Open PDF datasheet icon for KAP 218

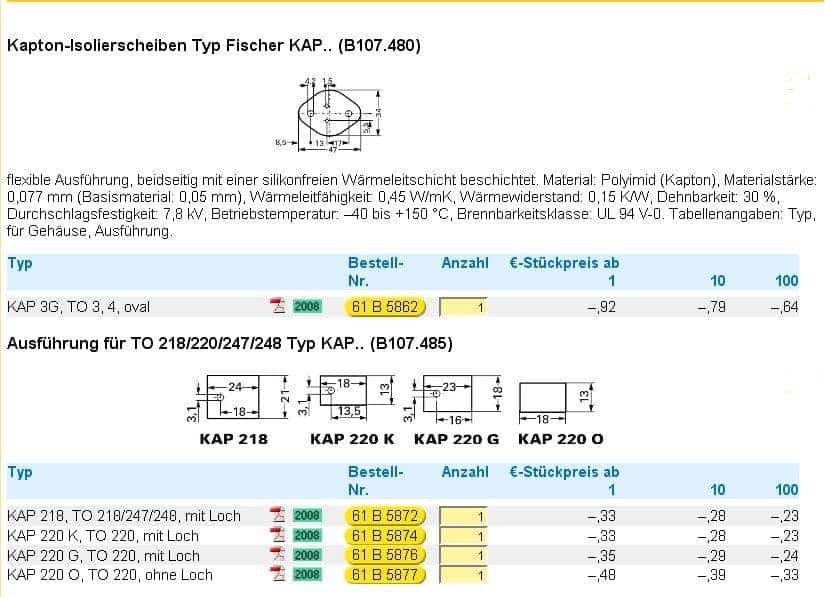click(277, 514)
